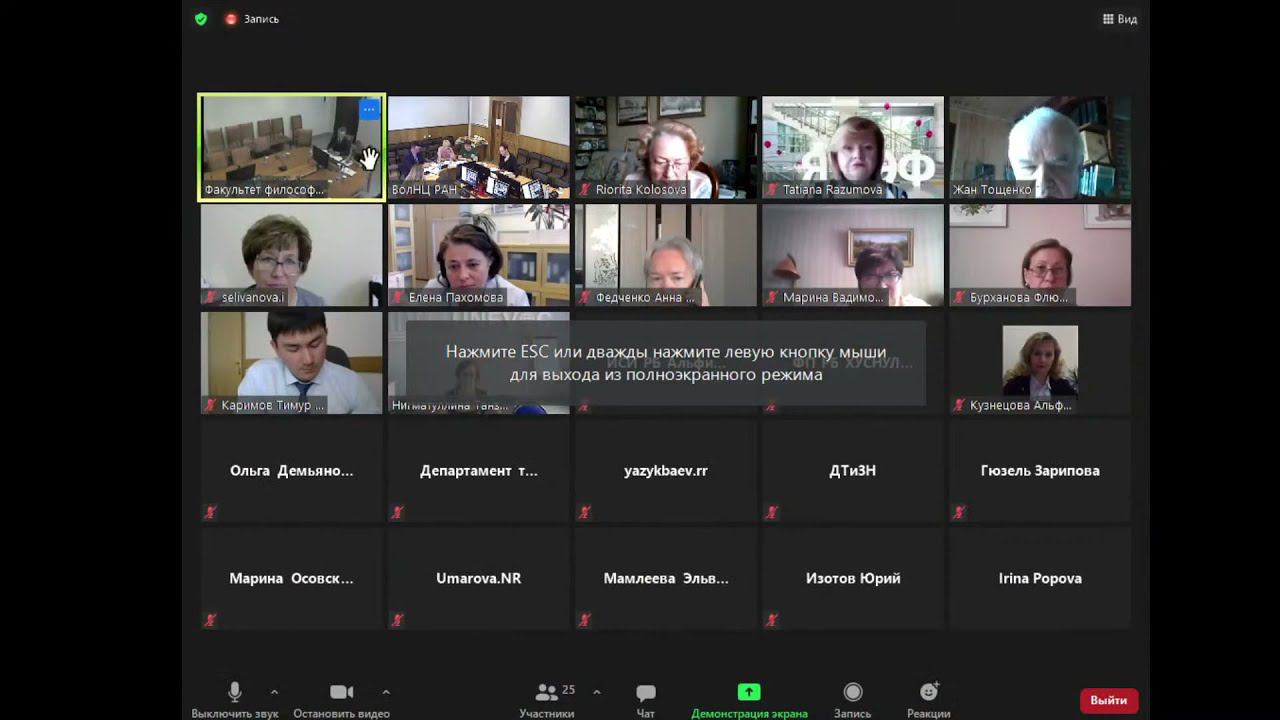This screenshot has height=720, width=1280.
Task: Click the Ольга Демьяно... participant name
Action: point(292,470)
